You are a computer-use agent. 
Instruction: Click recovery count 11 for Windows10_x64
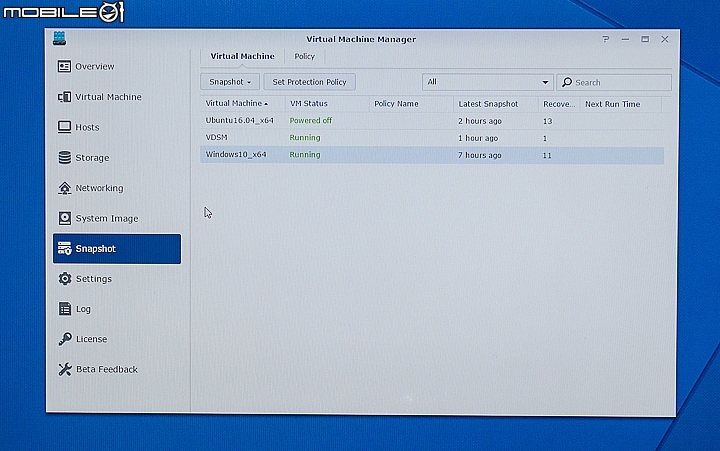click(x=547, y=155)
